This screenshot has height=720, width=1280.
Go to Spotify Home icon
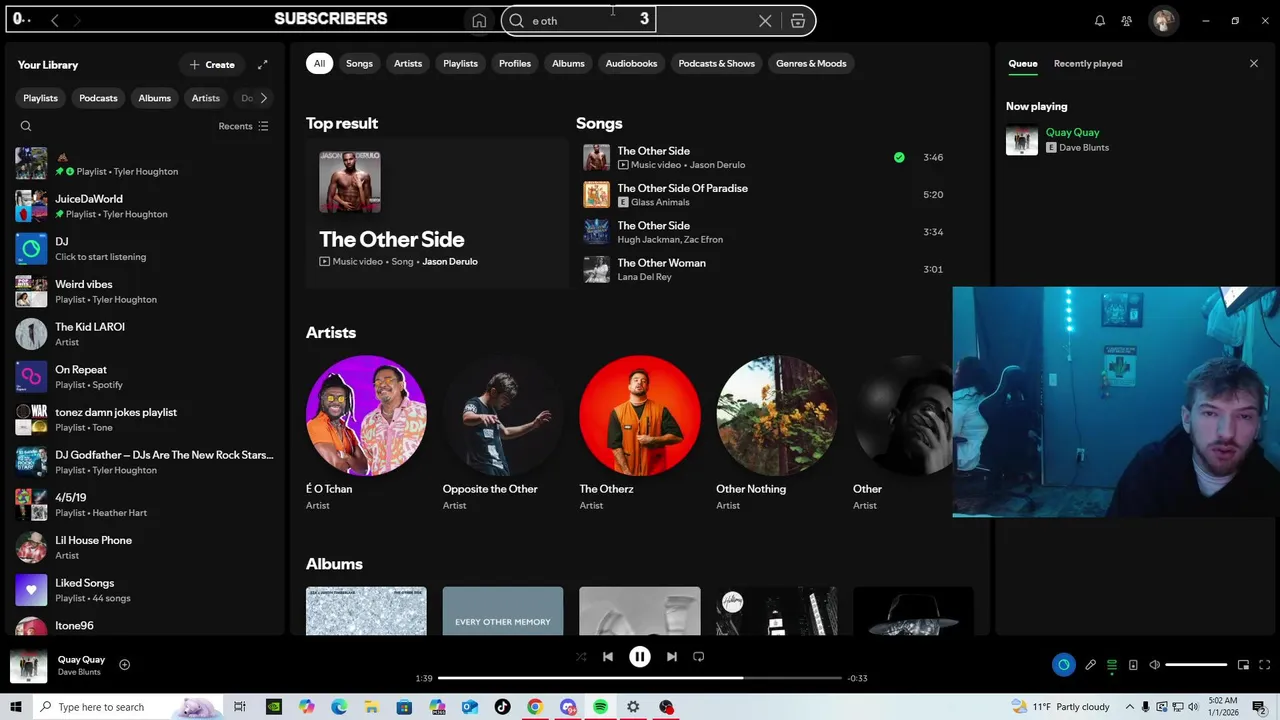point(479,21)
